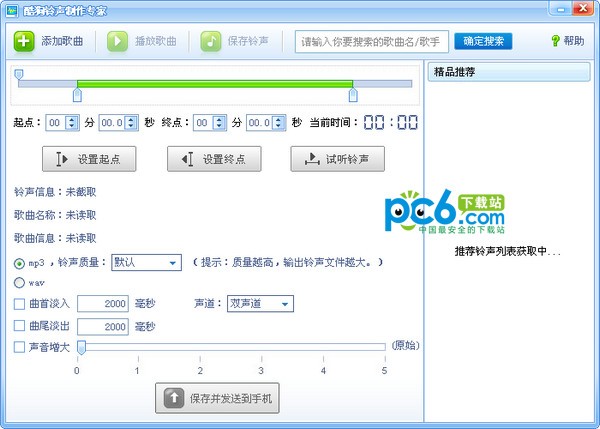Click the 精品推荐 panel header
This screenshot has height=429, width=600.
click(509, 72)
